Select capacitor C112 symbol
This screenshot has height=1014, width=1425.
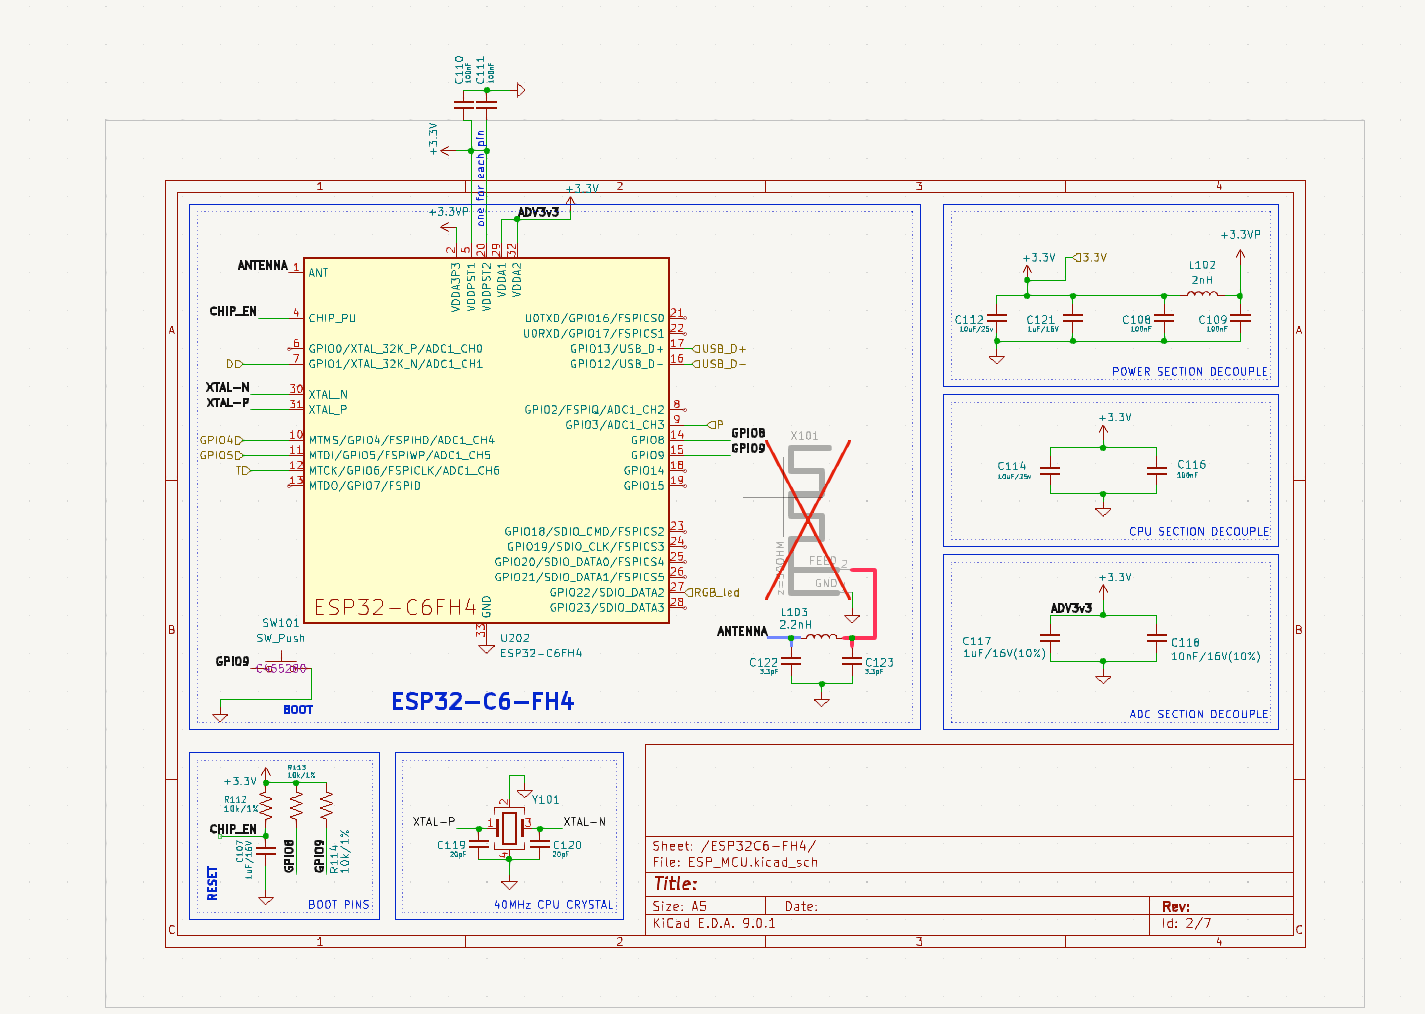coord(997,318)
